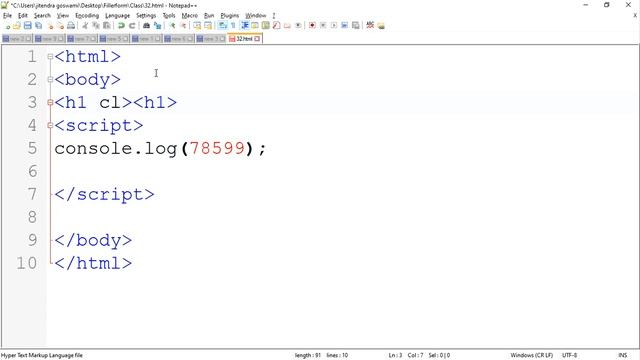The width and height of the screenshot is (640, 360).
Task: Click the Zoom In toolbar icon
Action: tap(172, 26)
